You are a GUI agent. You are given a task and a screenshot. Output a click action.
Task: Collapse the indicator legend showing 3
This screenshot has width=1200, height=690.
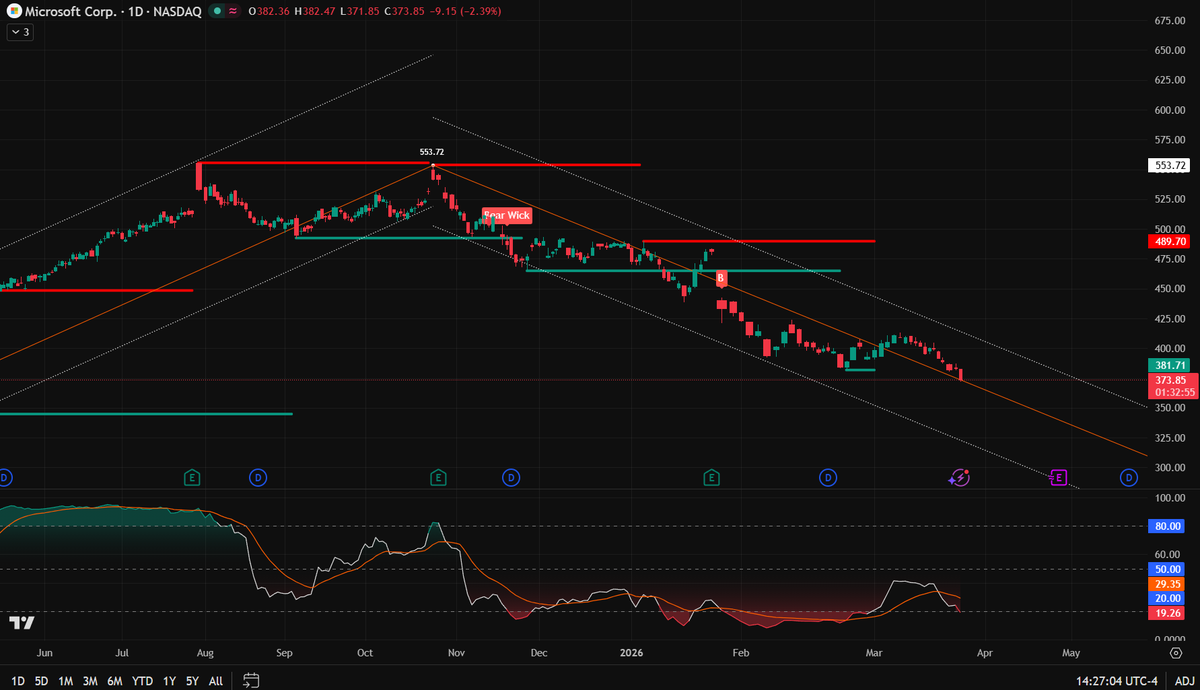[x=20, y=32]
